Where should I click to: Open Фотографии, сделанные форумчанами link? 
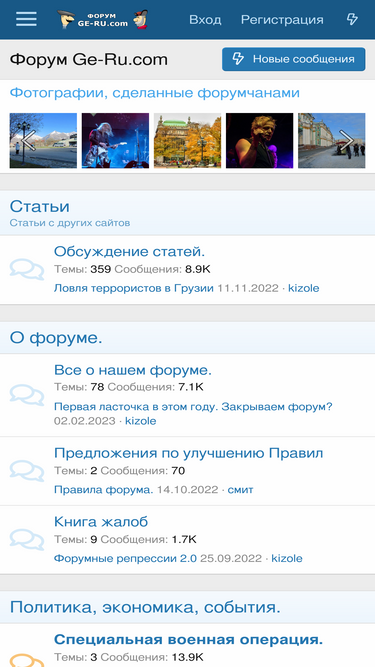coord(155,93)
